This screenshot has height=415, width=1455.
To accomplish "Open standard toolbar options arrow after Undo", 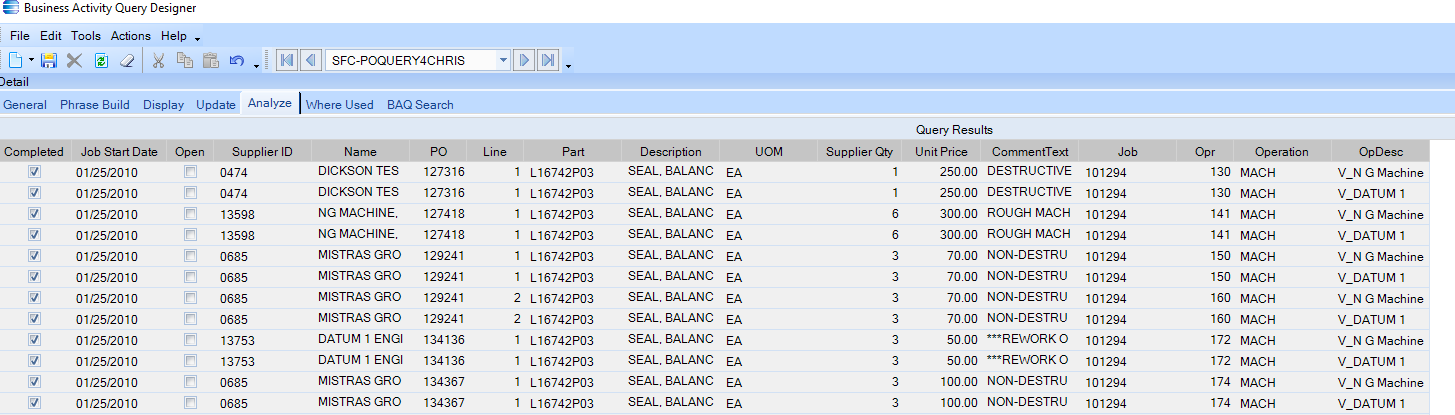I will click(257, 66).
